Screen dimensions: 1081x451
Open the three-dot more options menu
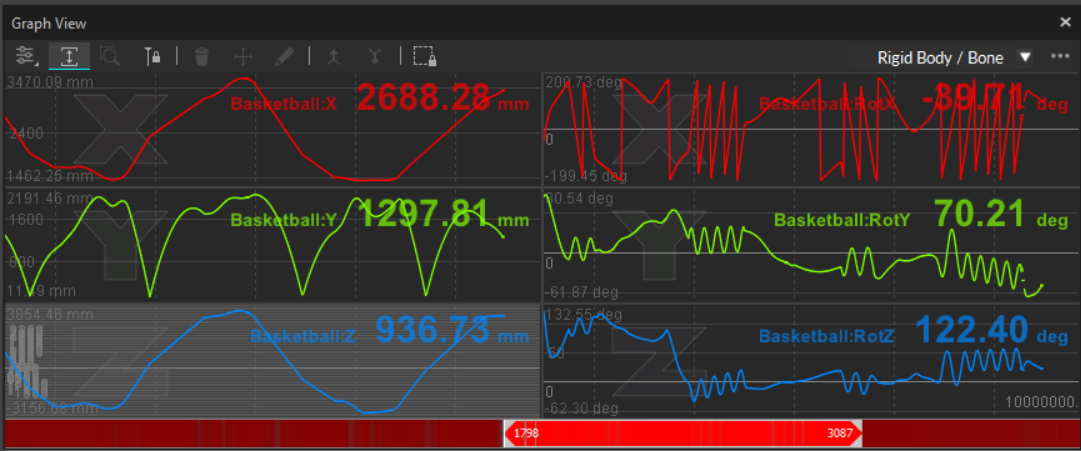(1060, 57)
